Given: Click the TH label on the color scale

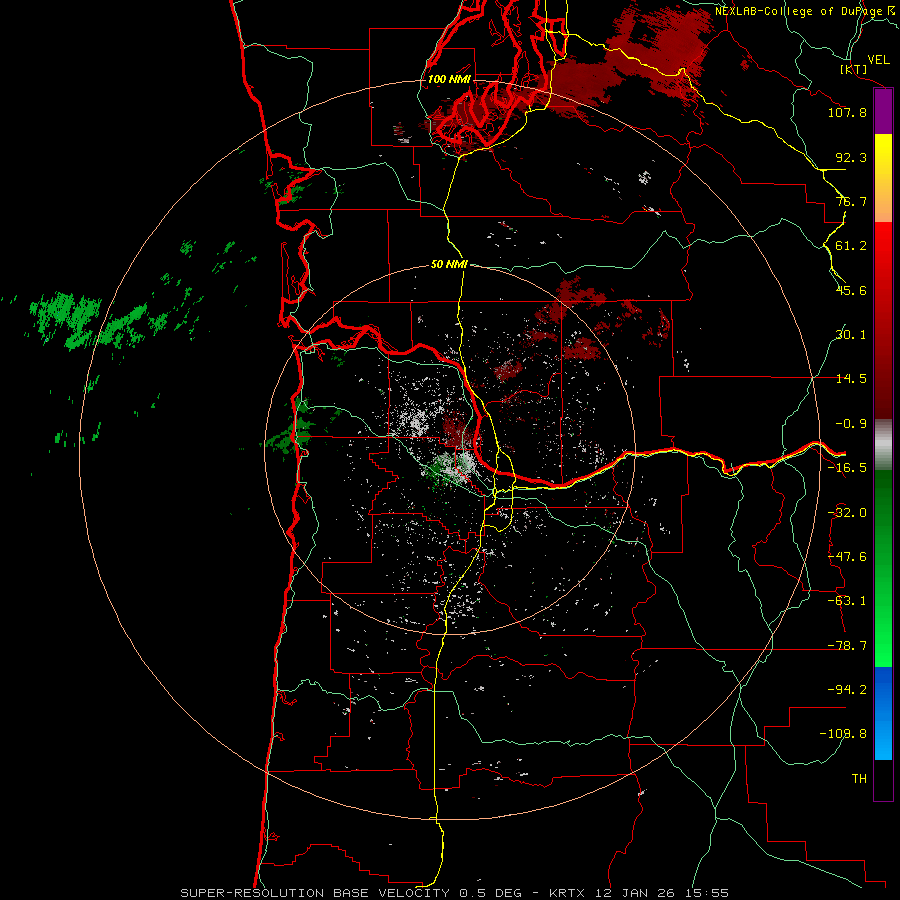Looking at the screenshot, I should (x=859, y=779).
